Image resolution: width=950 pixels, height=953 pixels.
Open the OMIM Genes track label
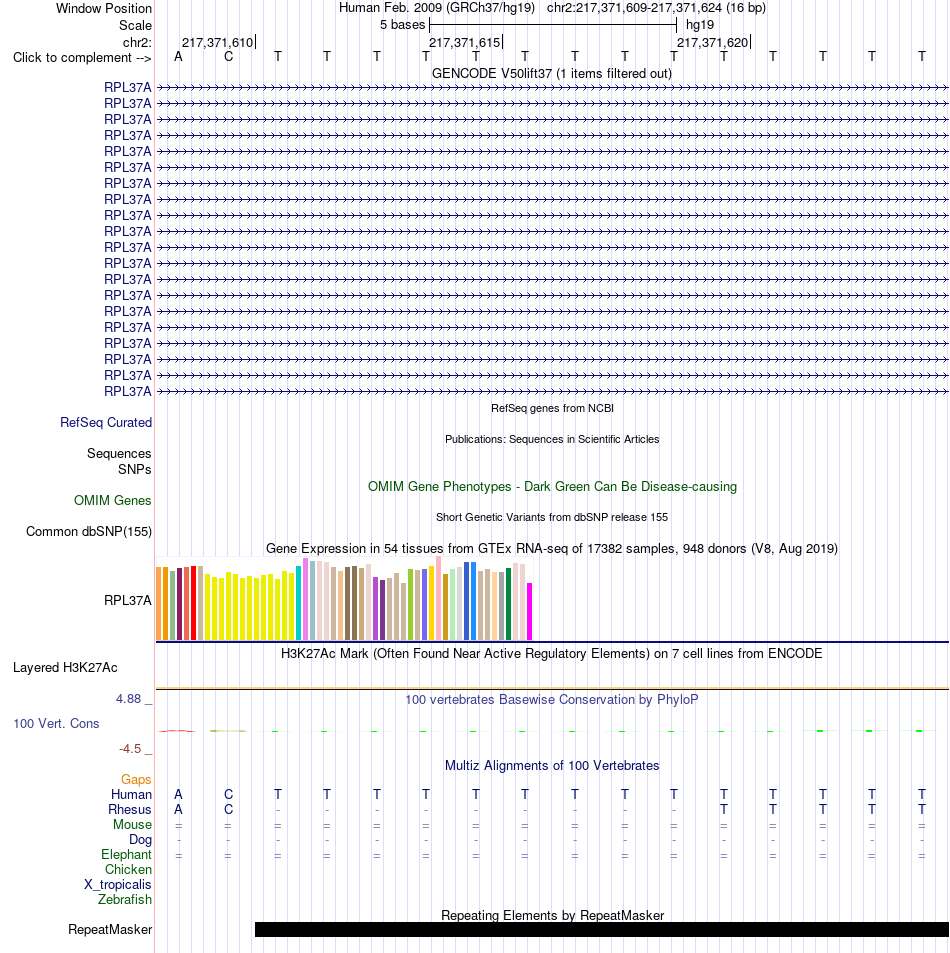point(112,500)
